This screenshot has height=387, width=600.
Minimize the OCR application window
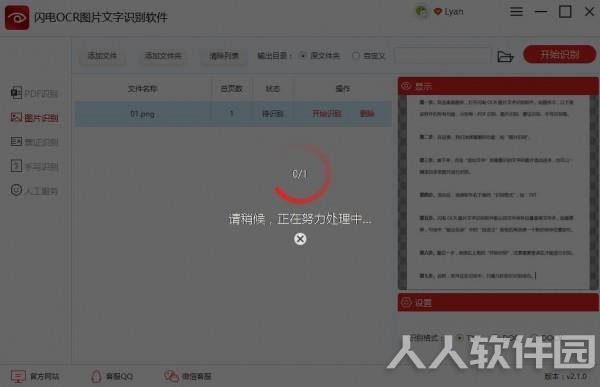point(540,11)
